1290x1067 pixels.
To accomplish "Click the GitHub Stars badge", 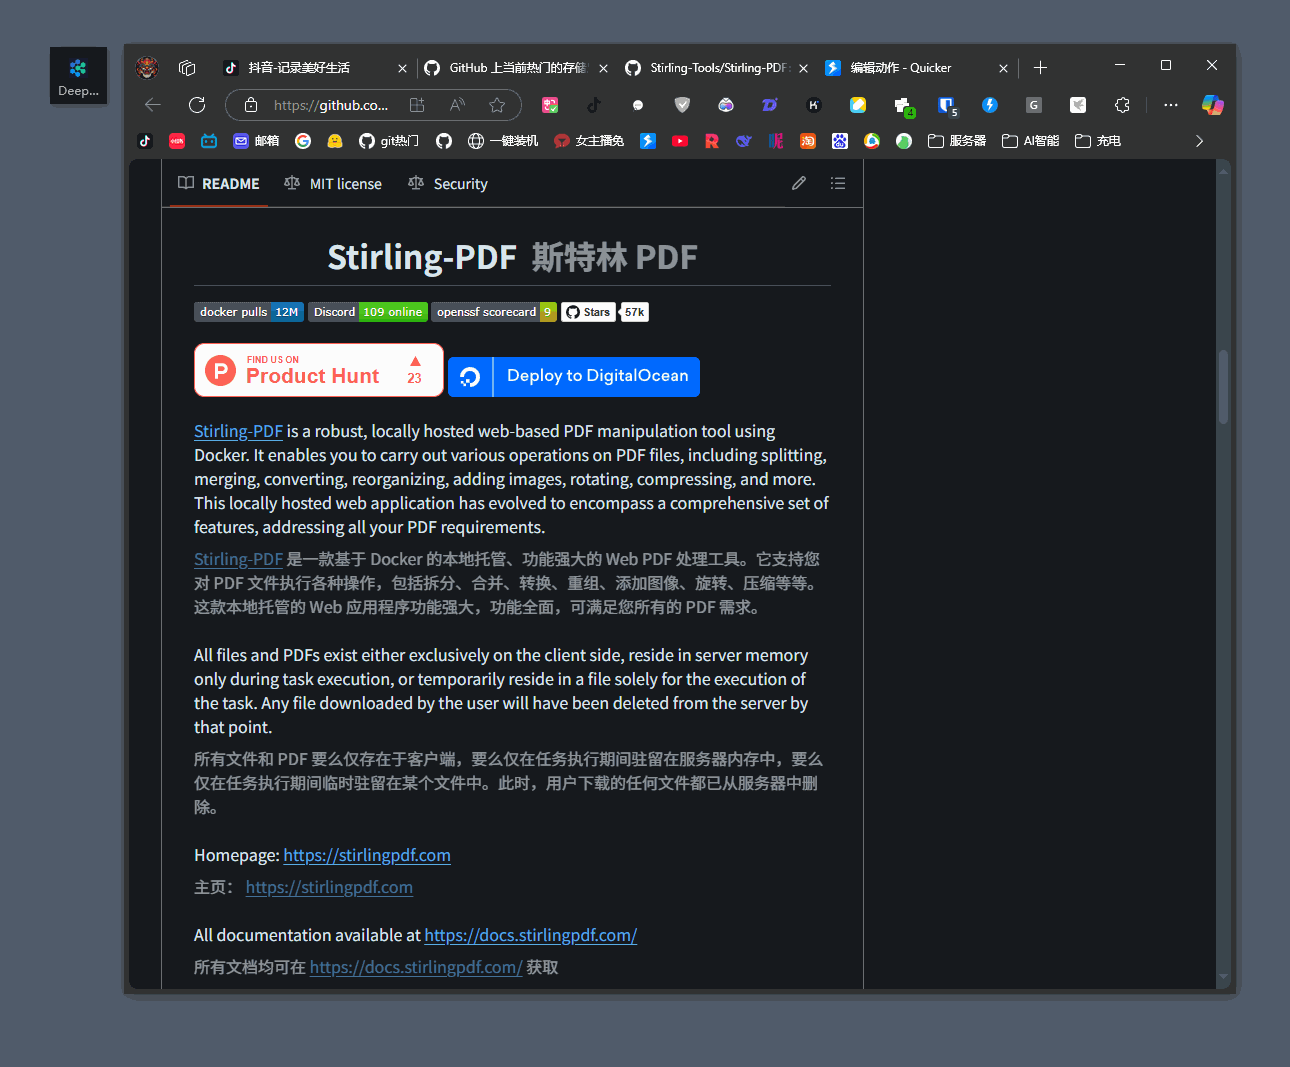I will (x=588, y=312).
